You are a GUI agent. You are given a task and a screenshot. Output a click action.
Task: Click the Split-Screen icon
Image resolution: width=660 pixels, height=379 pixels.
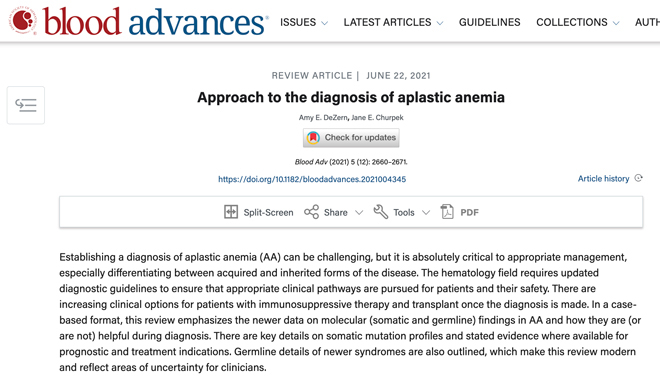tap(231, 212)
